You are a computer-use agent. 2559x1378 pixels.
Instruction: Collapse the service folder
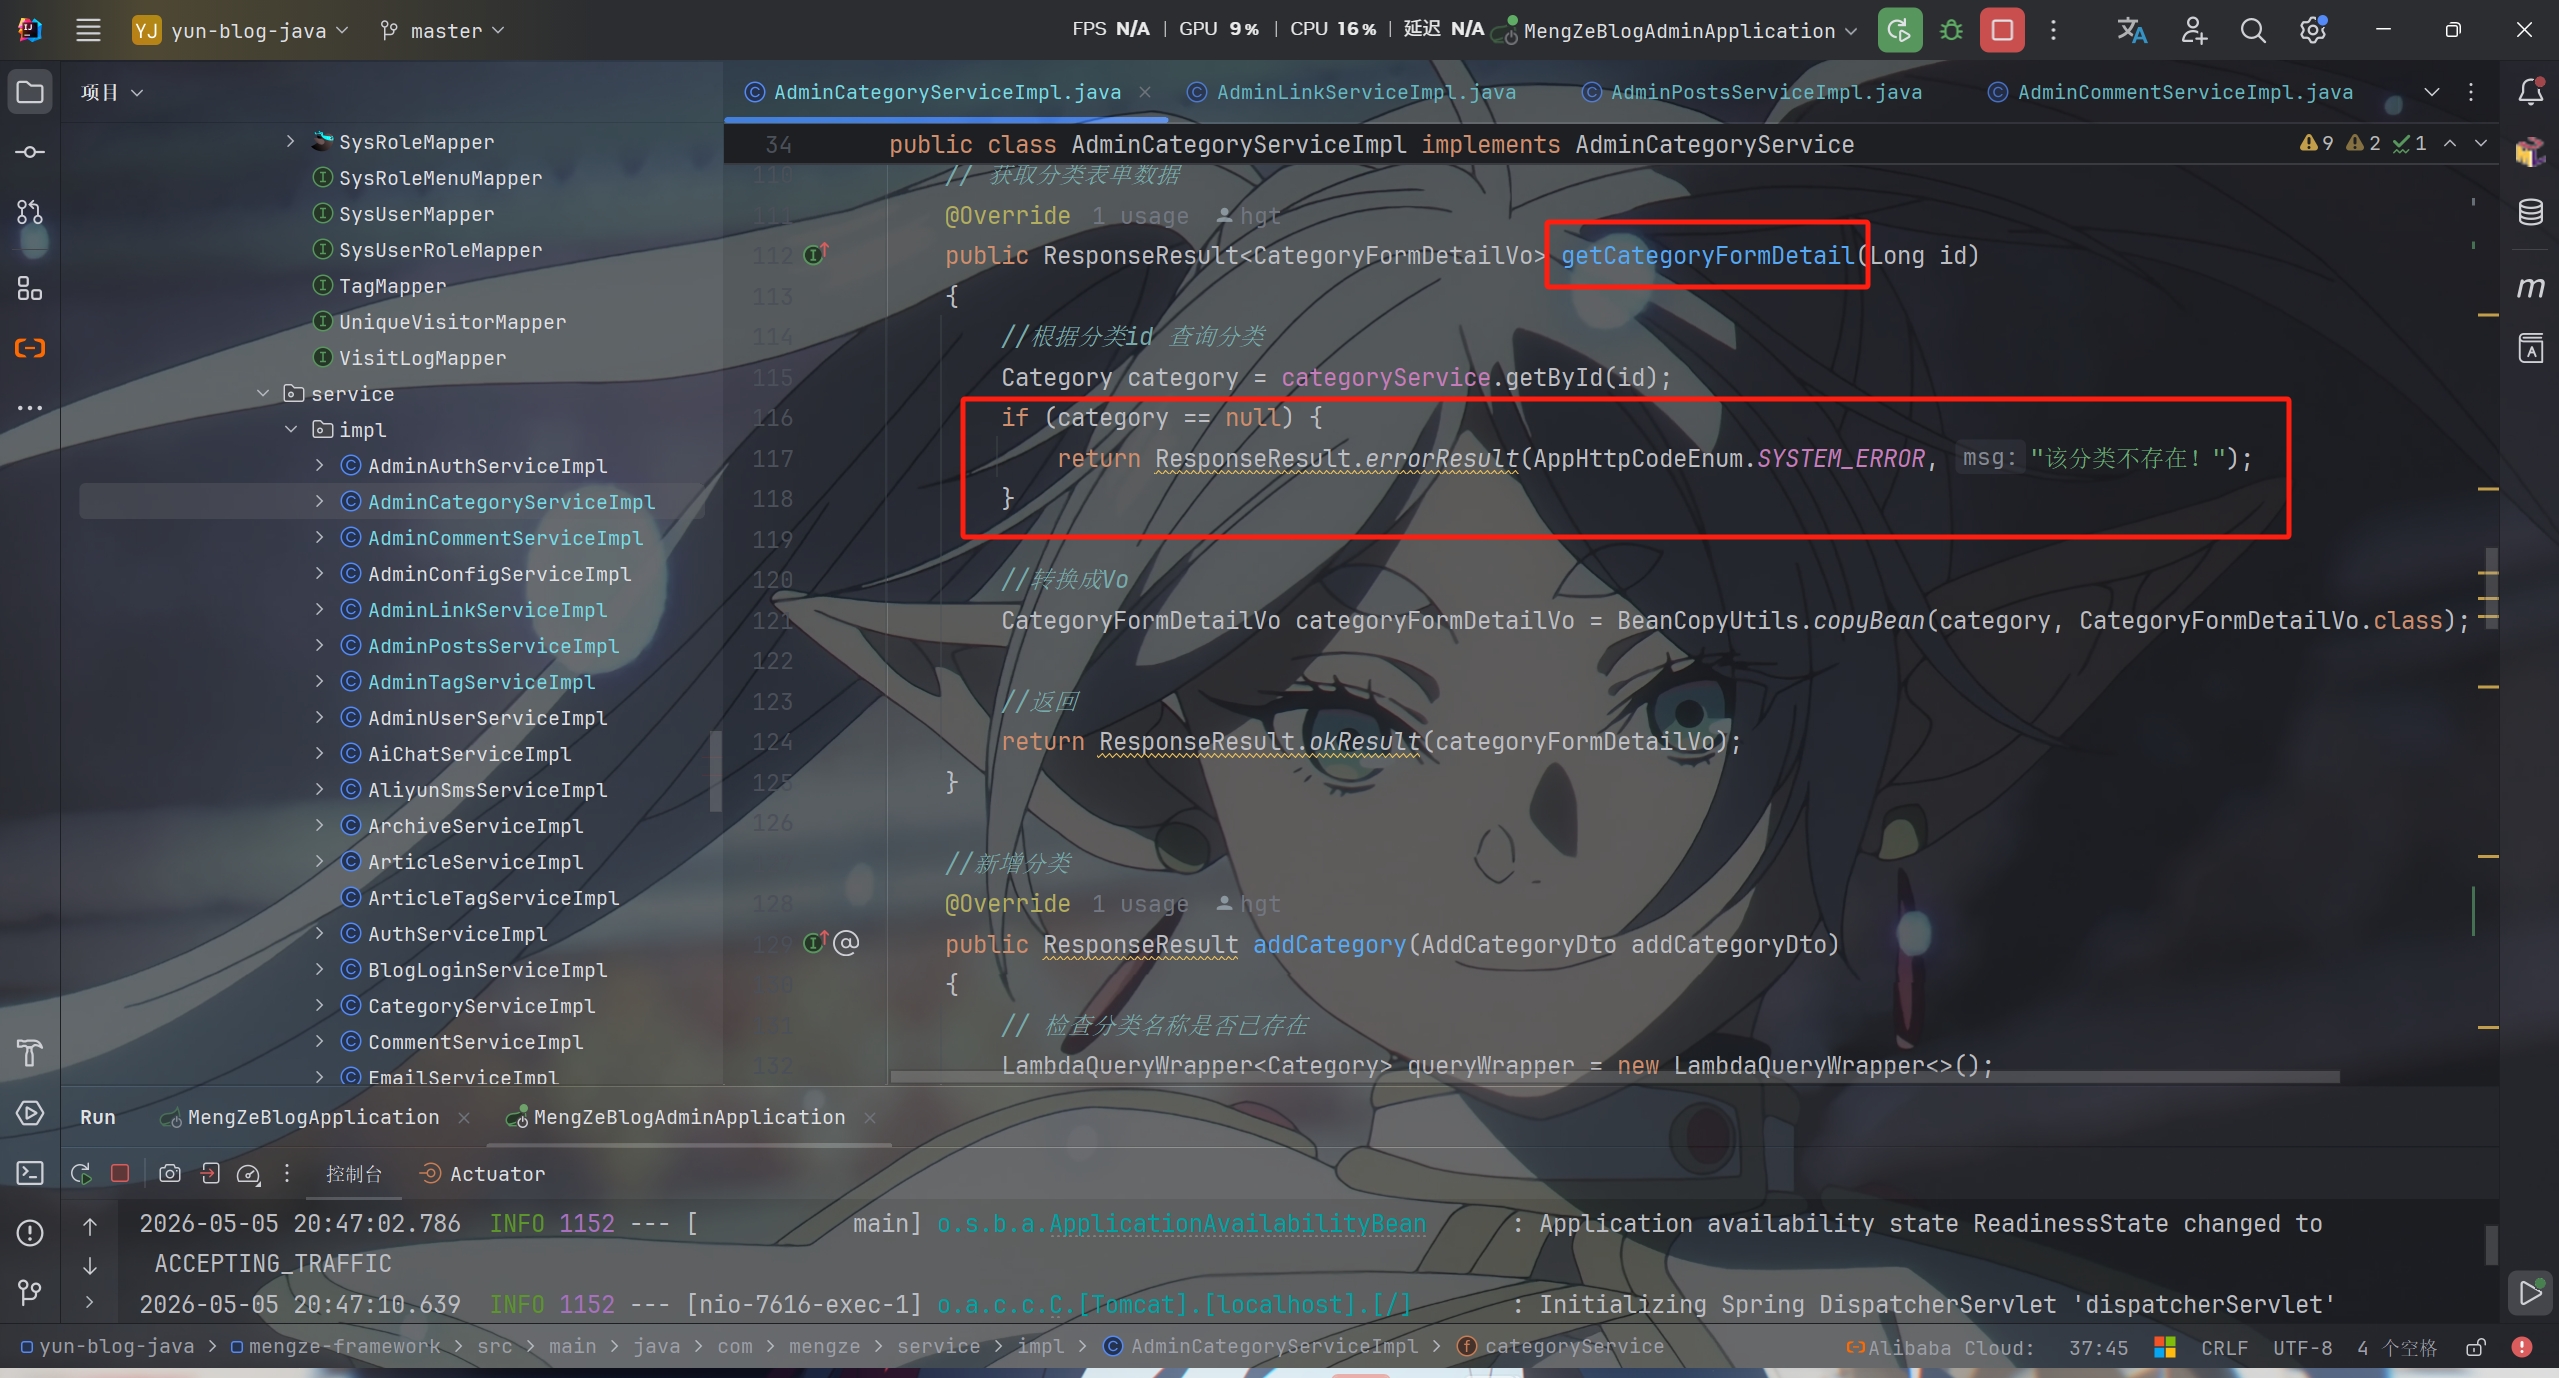pos(263,393)
